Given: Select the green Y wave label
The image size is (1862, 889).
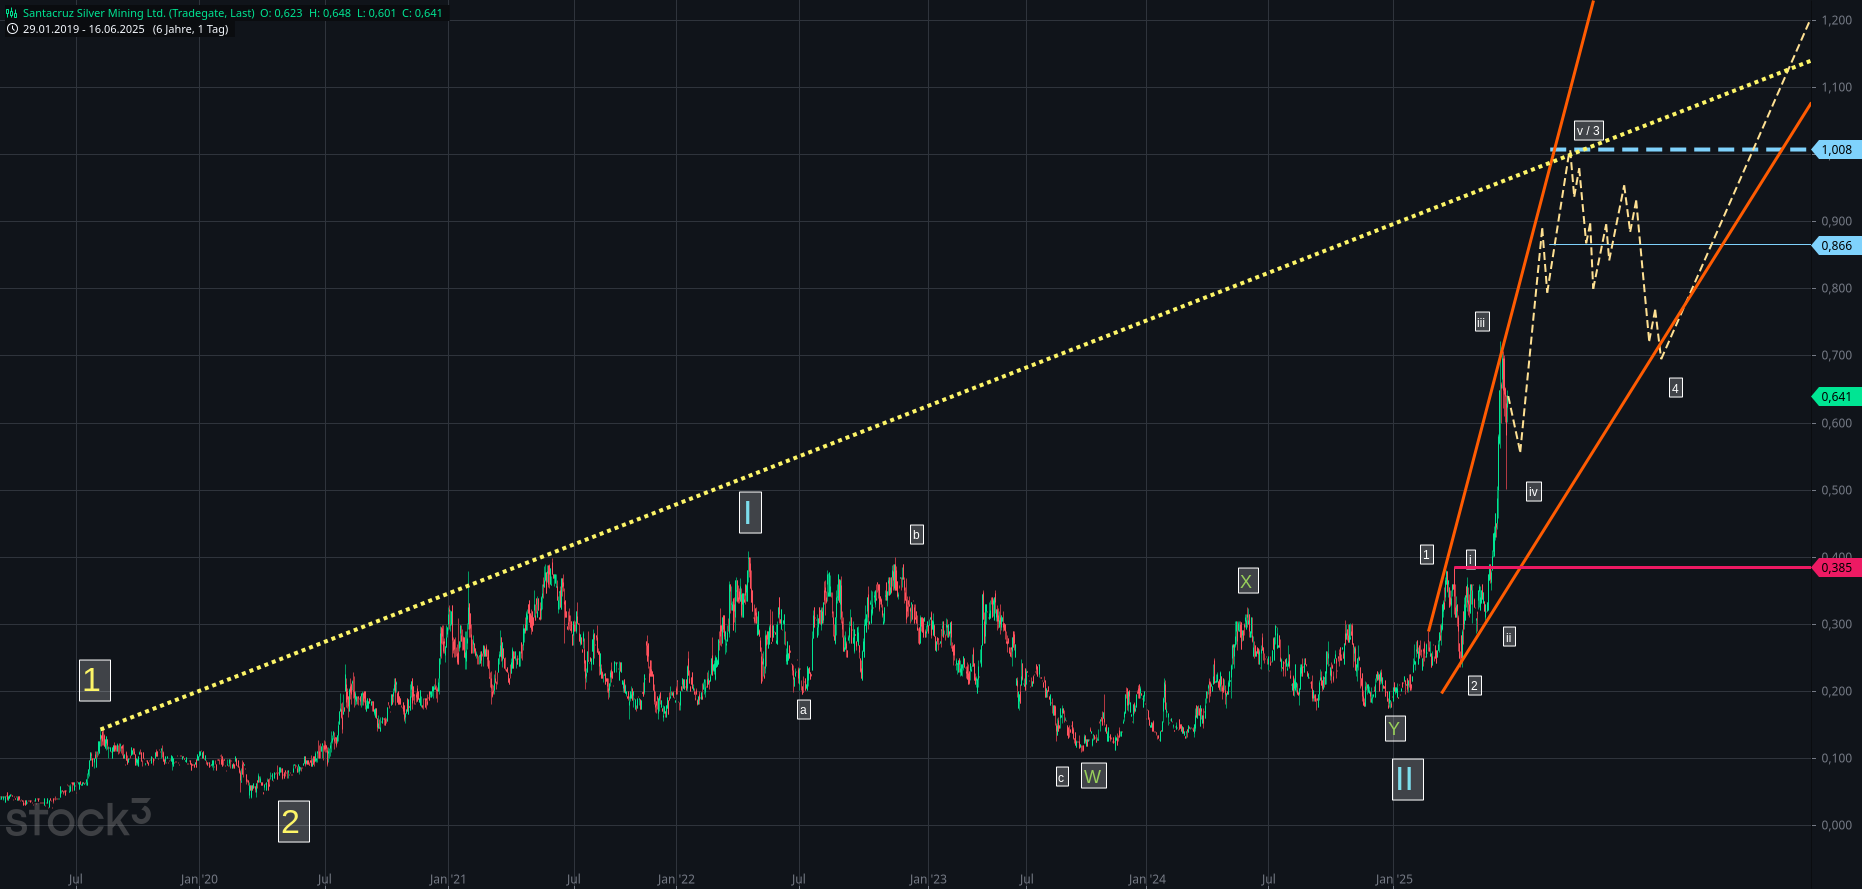Looking at the screenshot, I should pyautogui.click(x=1395, y=728).
